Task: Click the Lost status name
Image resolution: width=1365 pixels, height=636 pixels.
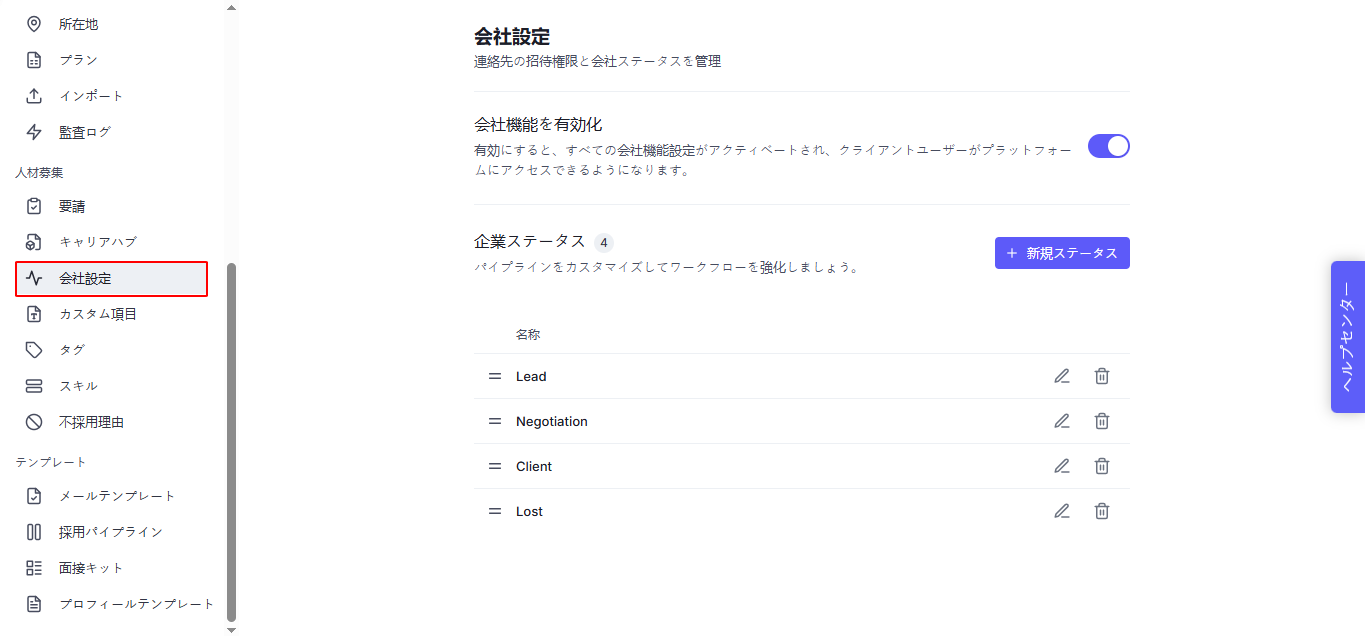Action: [529, 511]
